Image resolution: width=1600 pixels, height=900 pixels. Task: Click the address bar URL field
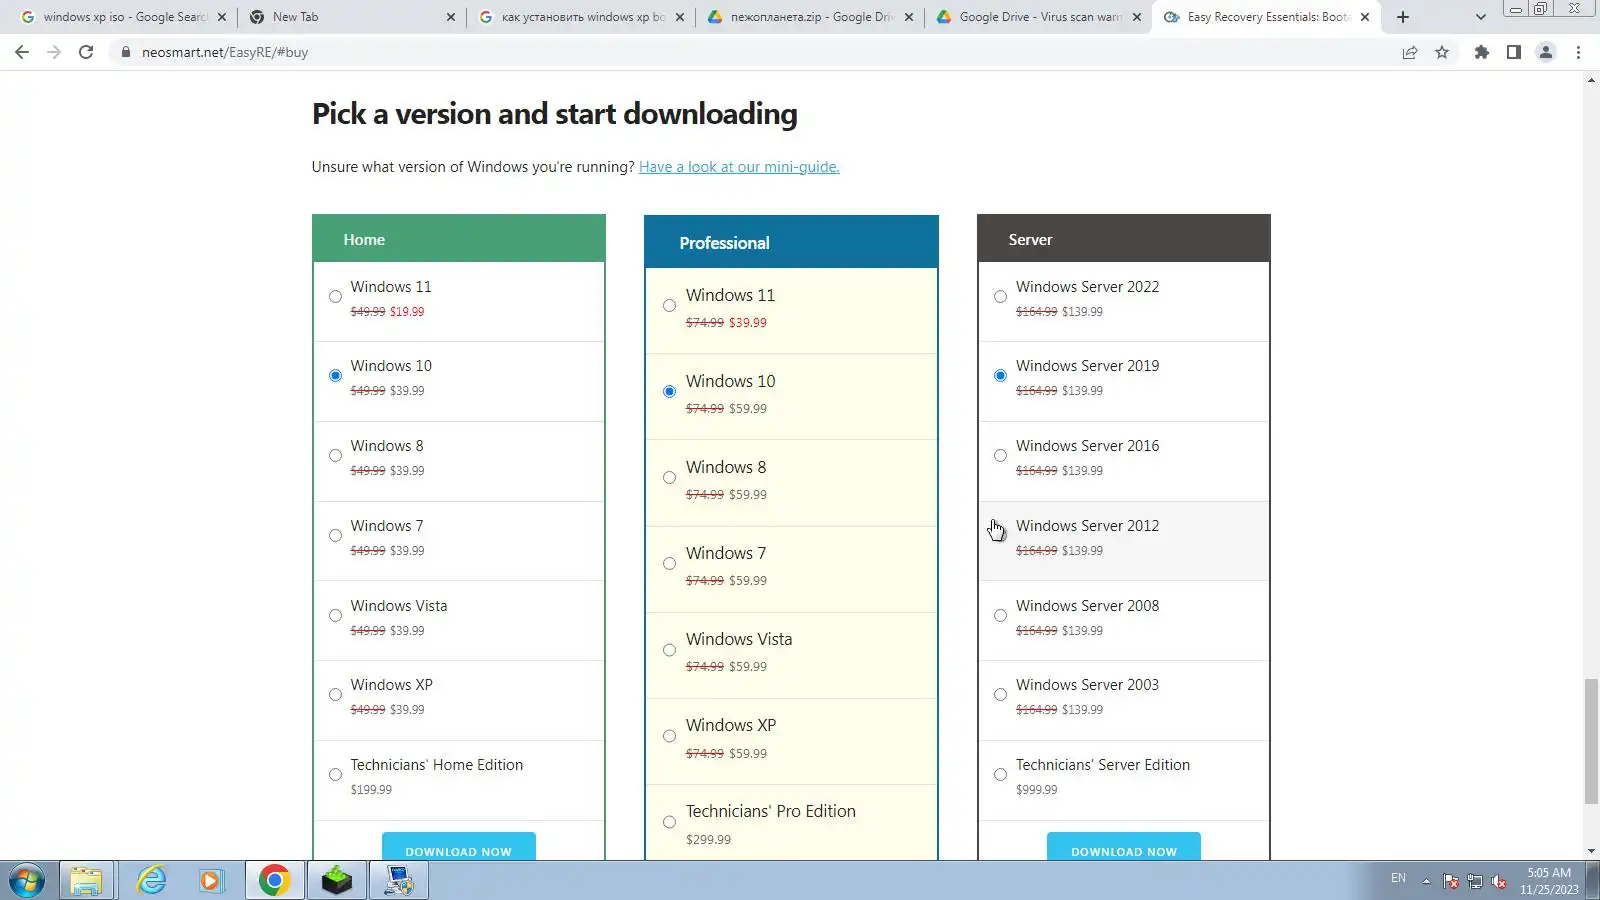(x=750, y=52)
